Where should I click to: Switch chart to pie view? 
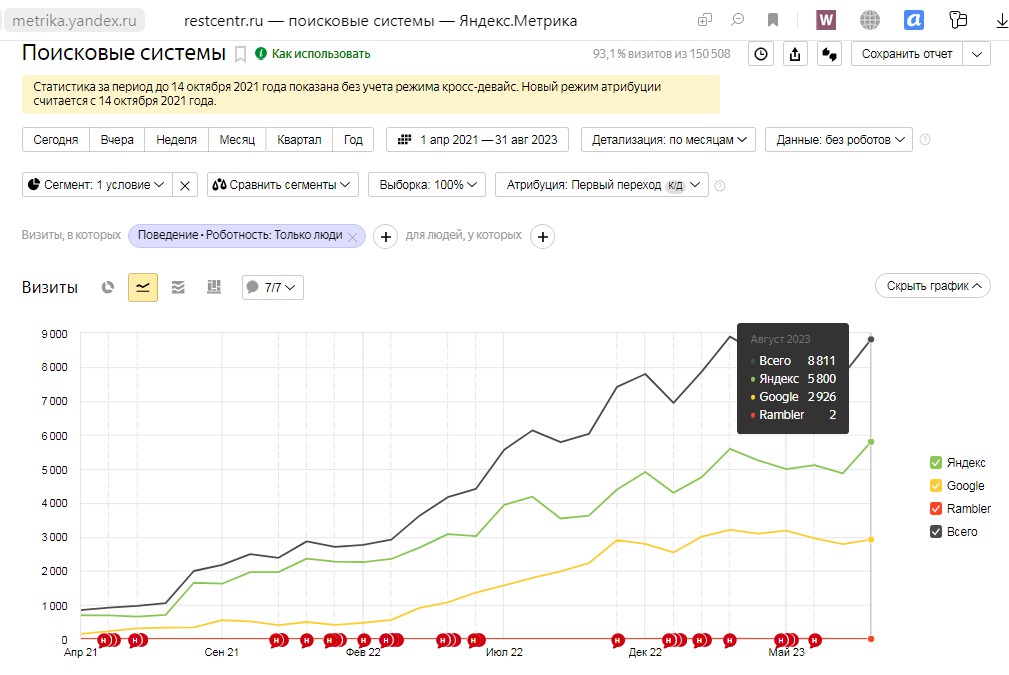click(108, 287)
